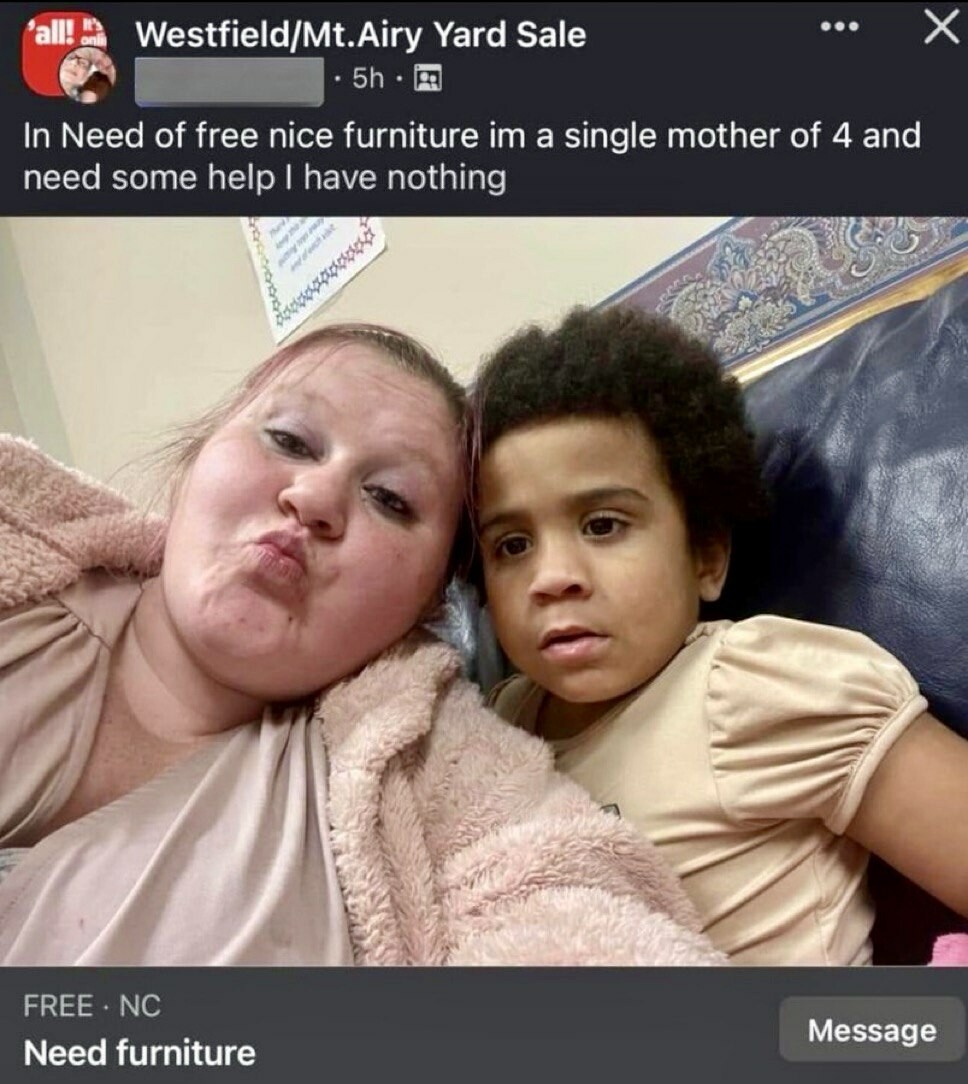The width and height of the screenshot is (968, 1084).
Task: Click the Message button
Action: pos(873,1030)
